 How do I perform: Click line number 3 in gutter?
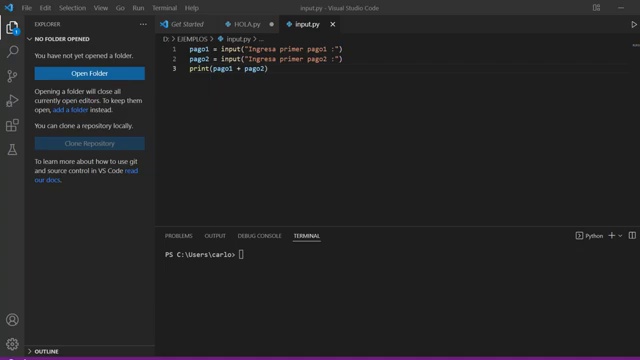(174, 69)
